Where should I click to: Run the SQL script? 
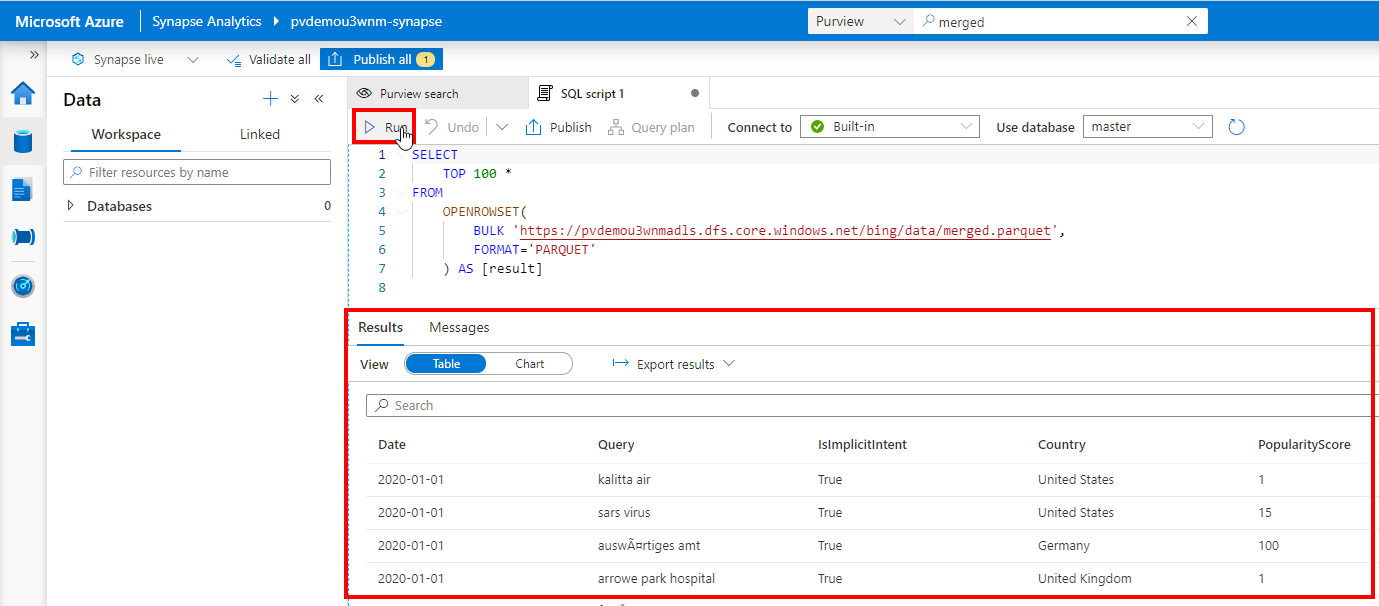point(385,127)
